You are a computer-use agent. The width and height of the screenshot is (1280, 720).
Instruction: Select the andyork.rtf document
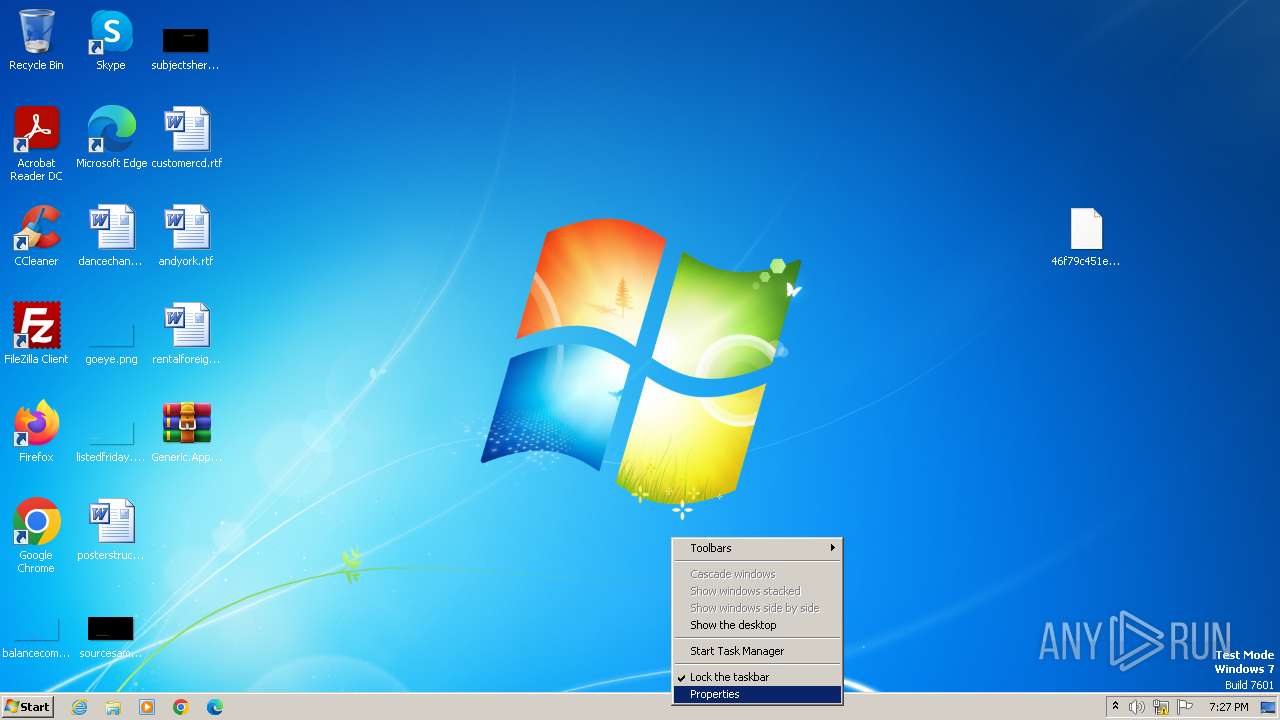[x=187, y=235]
